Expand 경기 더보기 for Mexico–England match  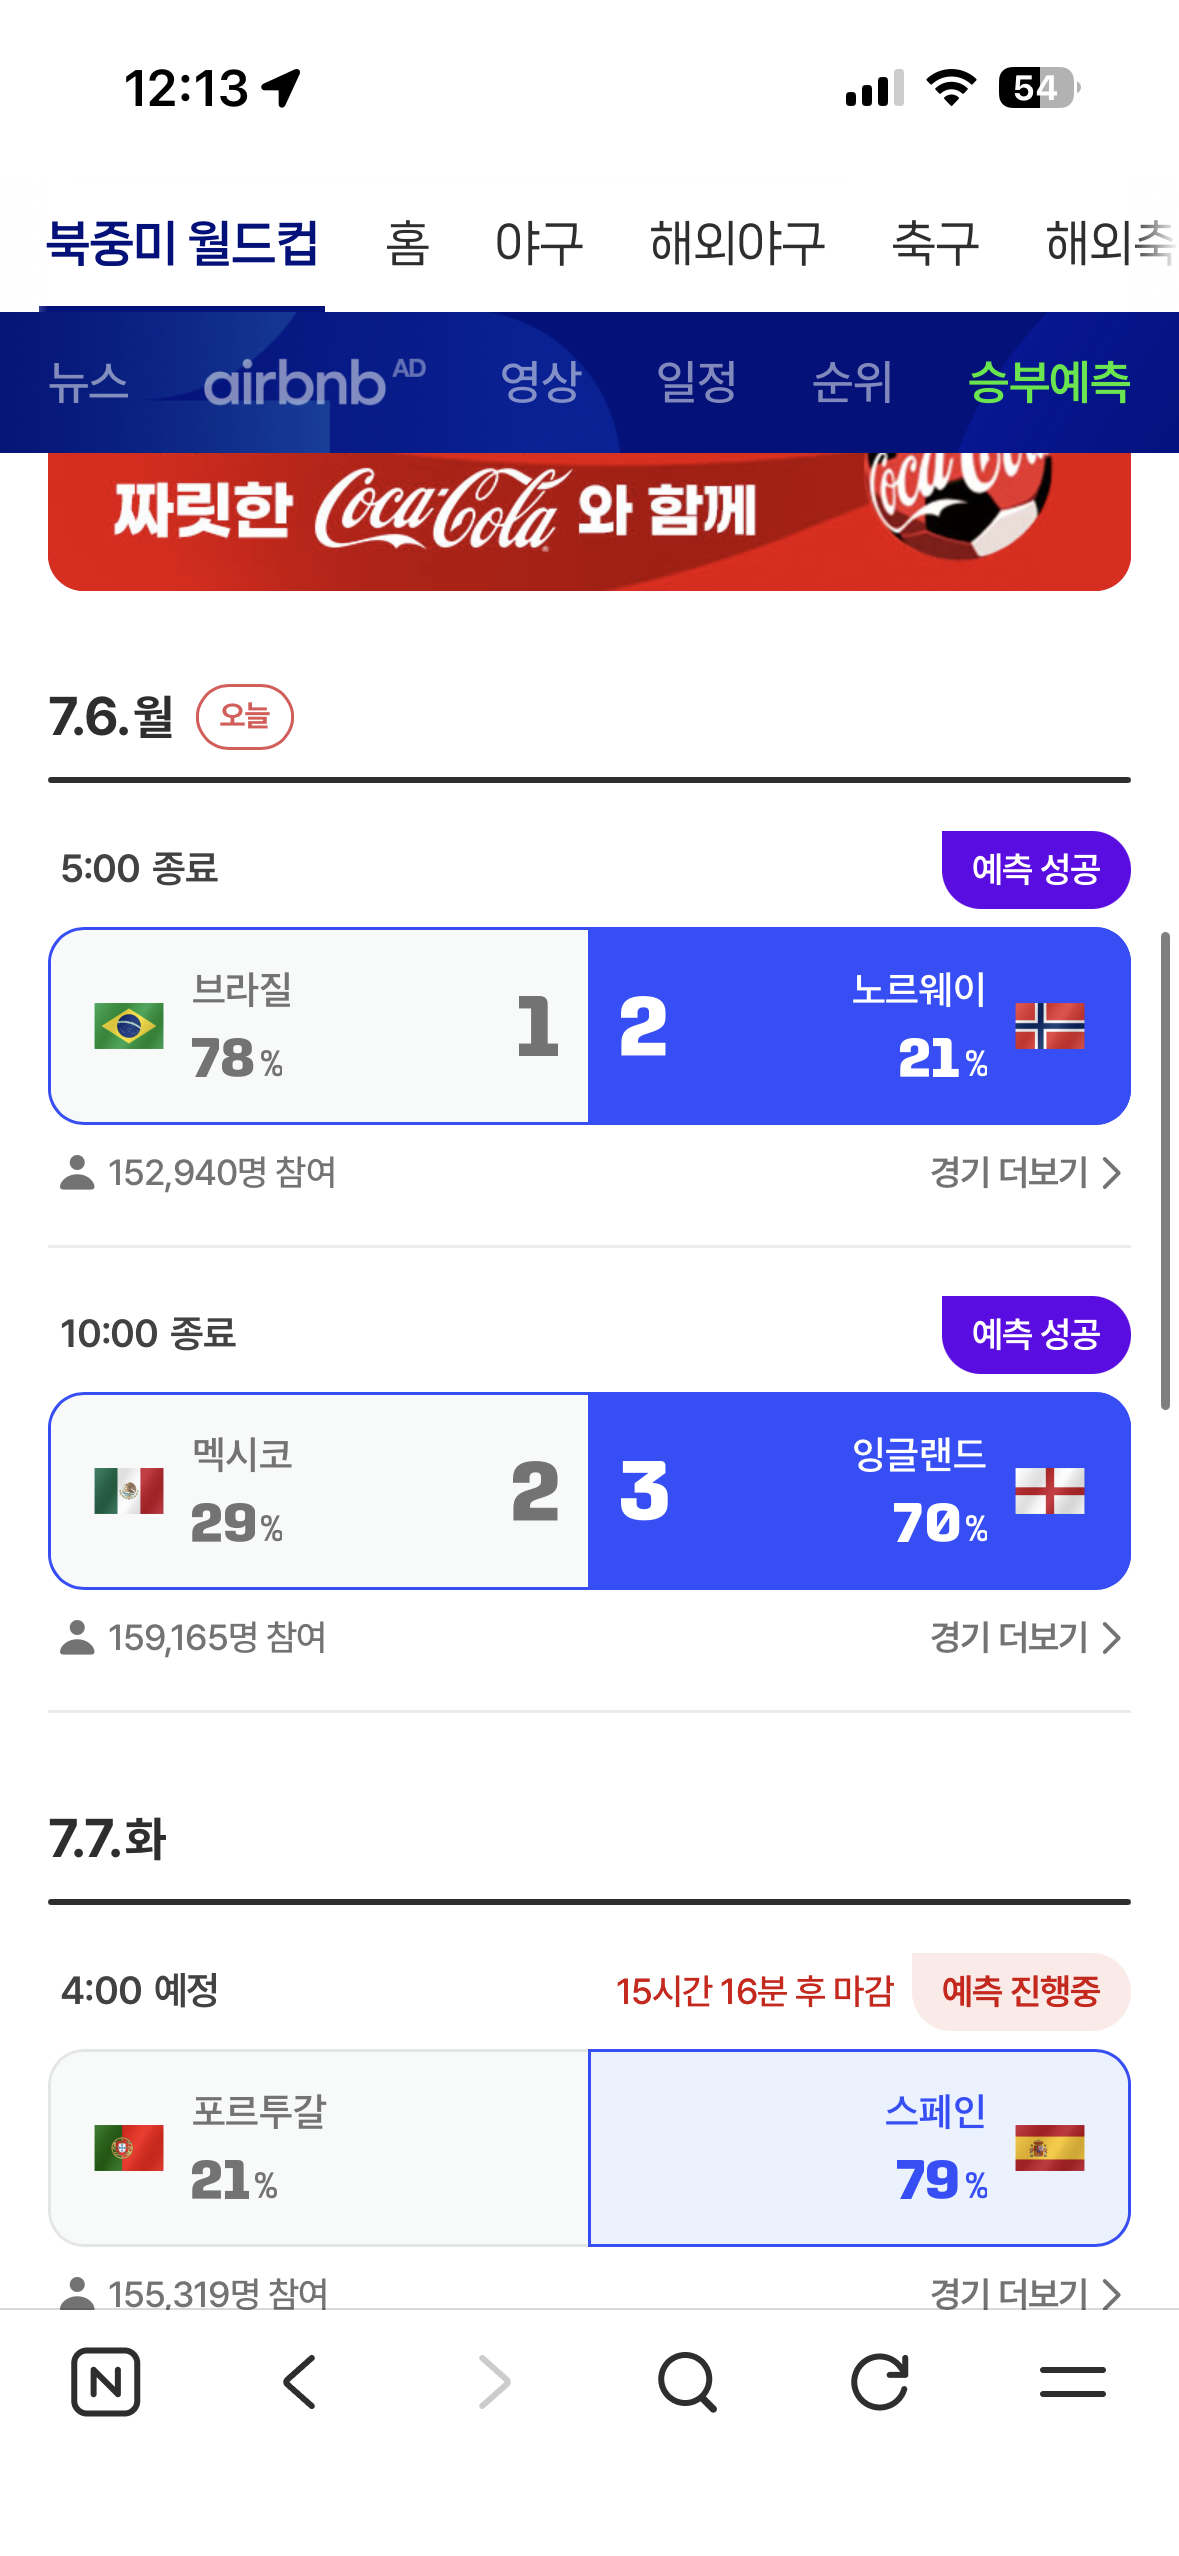[1026, 1637]
